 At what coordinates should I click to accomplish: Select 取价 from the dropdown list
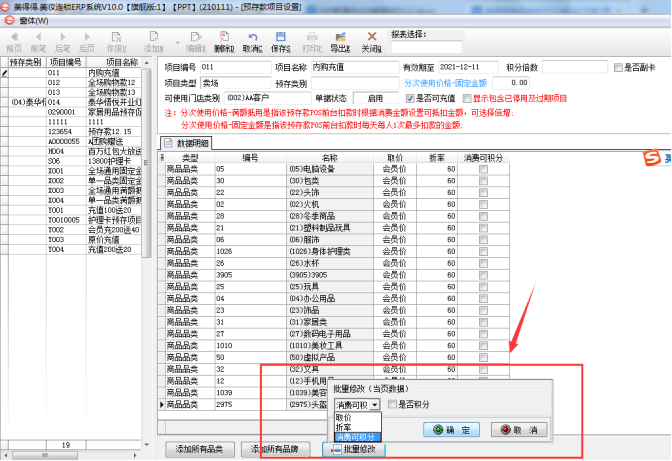[357, 417]
